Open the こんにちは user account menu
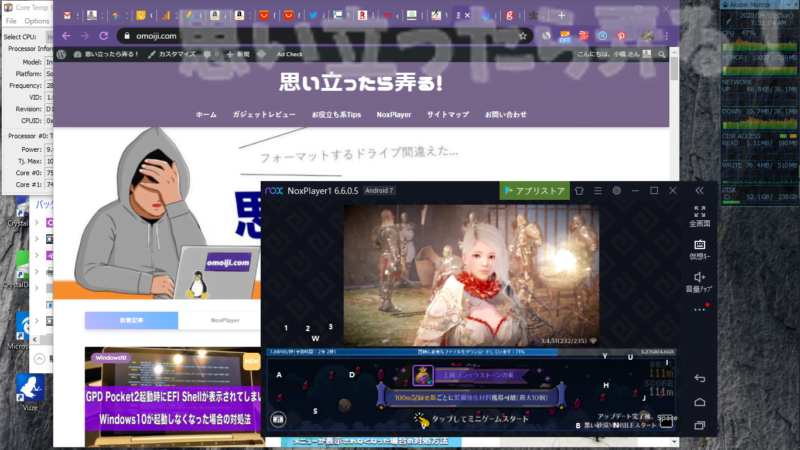Image resolution: width=800 pixels, height=450 pixels. pyautogui.click(x=614, y=54)
